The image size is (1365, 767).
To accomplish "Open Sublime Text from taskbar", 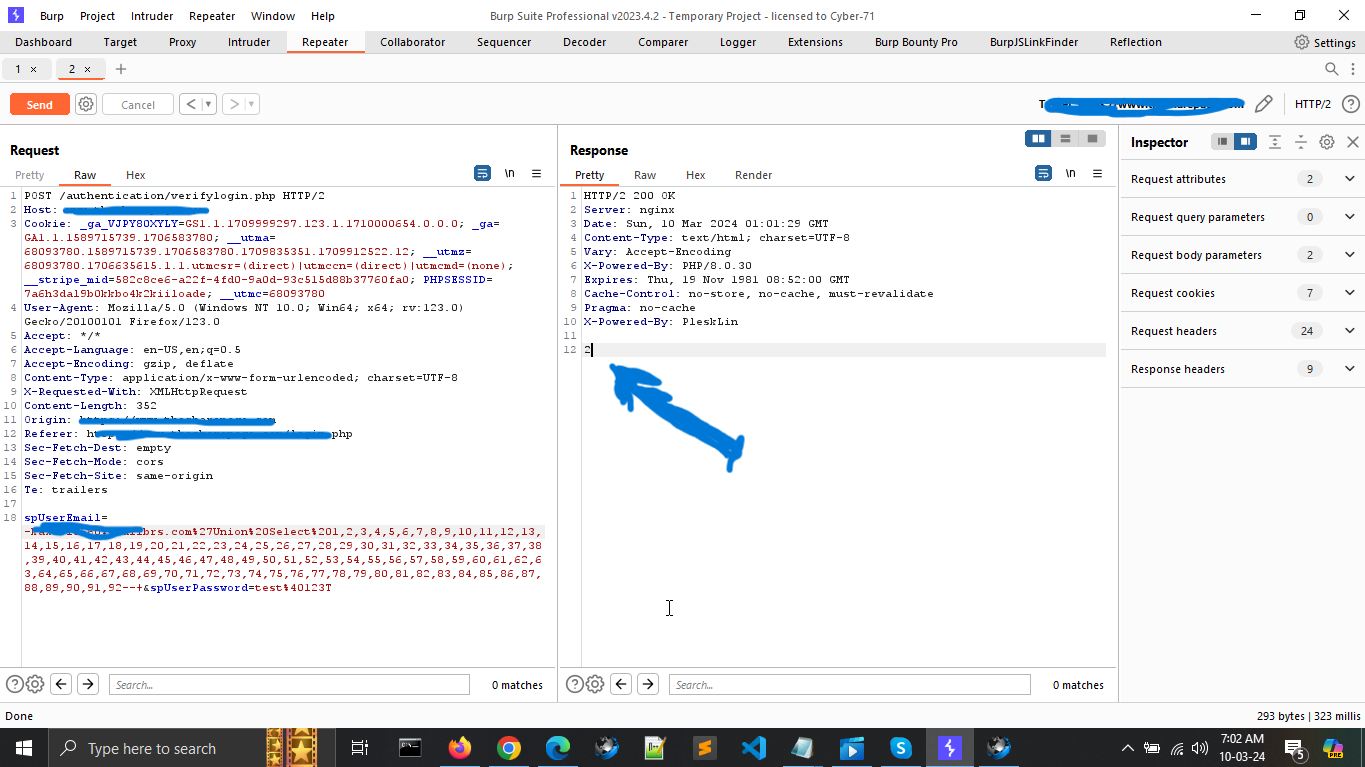I will click(705, 748).
